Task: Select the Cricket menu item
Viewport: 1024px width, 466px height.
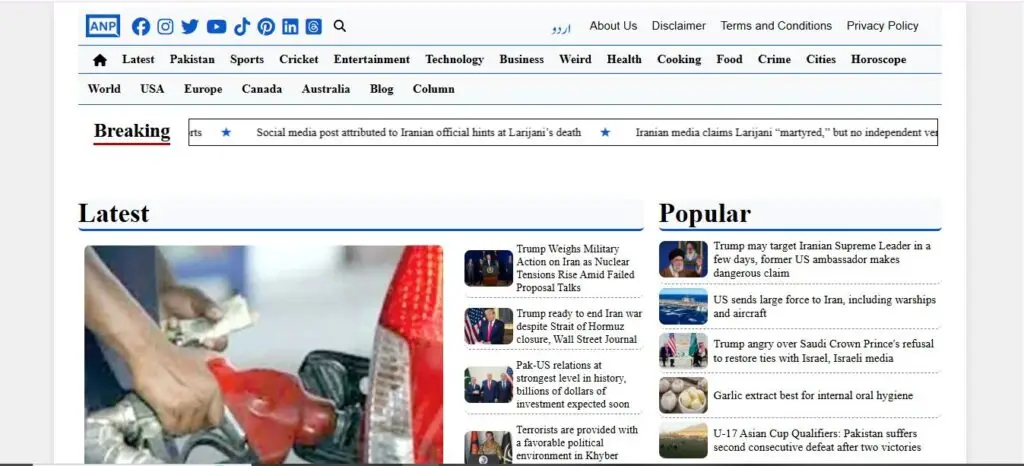Action: (298, 59)
